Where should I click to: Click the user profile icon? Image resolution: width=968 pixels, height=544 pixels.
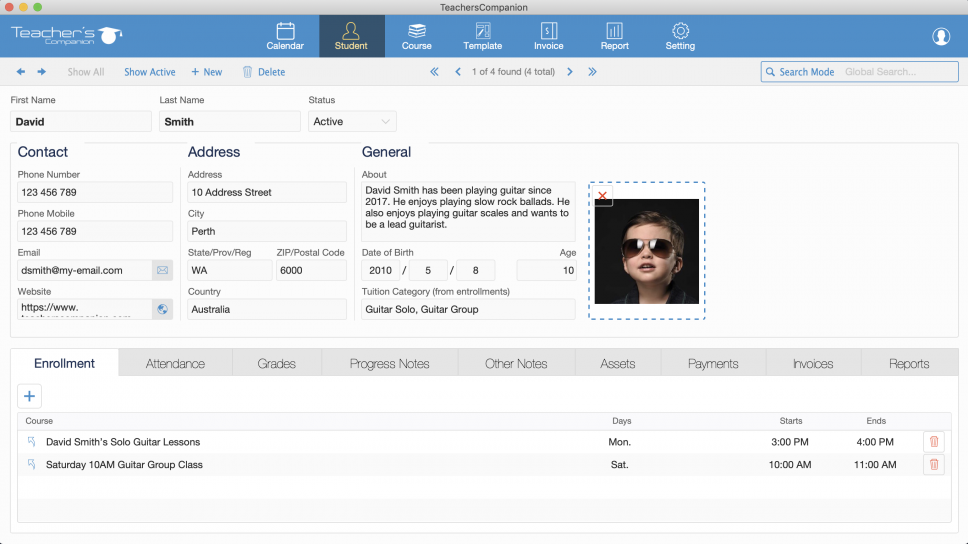click(941, 36)
